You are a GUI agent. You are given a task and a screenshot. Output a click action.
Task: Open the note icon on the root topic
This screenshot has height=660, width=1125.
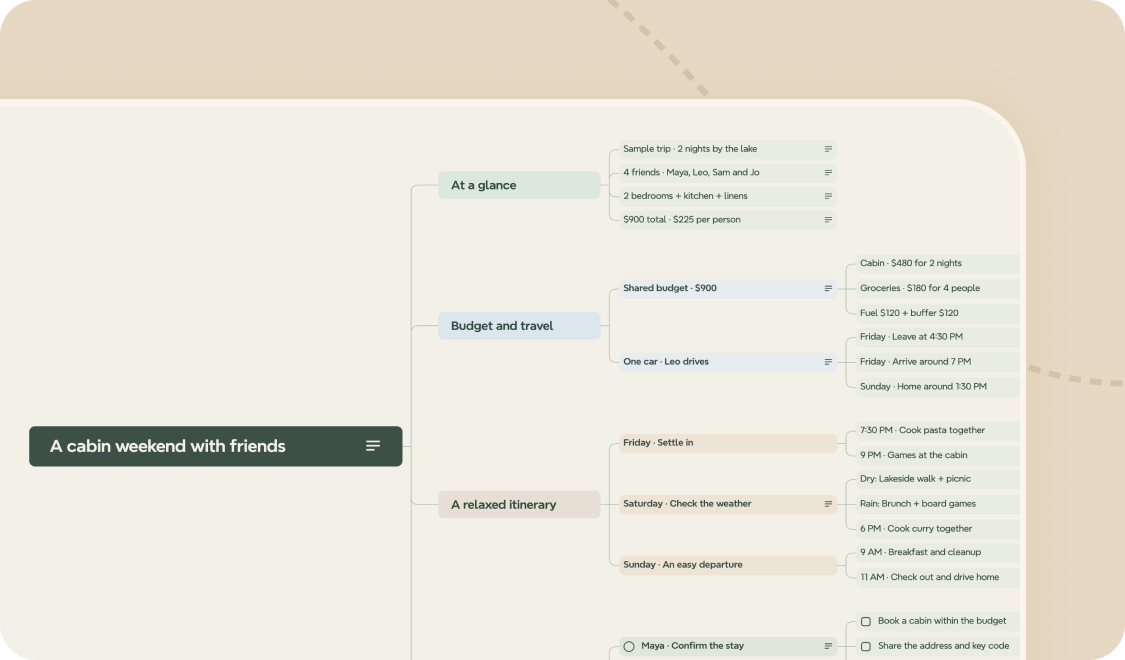pyautogui.click(x=373, y=446)
